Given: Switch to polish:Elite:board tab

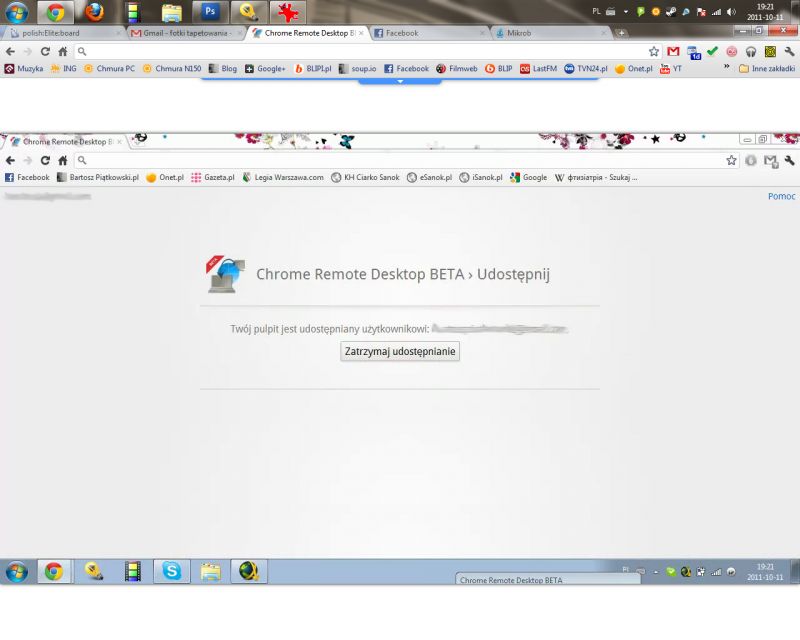Looking at the screenshot, I should pyautogui.click(x=62, y=33).
